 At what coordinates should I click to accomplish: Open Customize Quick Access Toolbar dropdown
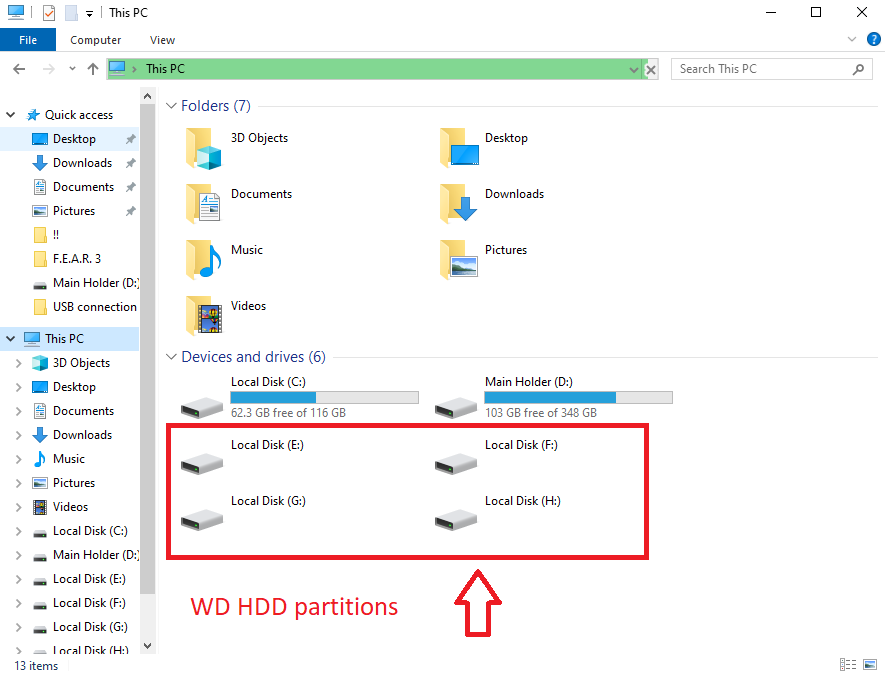(x=89, y=14)
